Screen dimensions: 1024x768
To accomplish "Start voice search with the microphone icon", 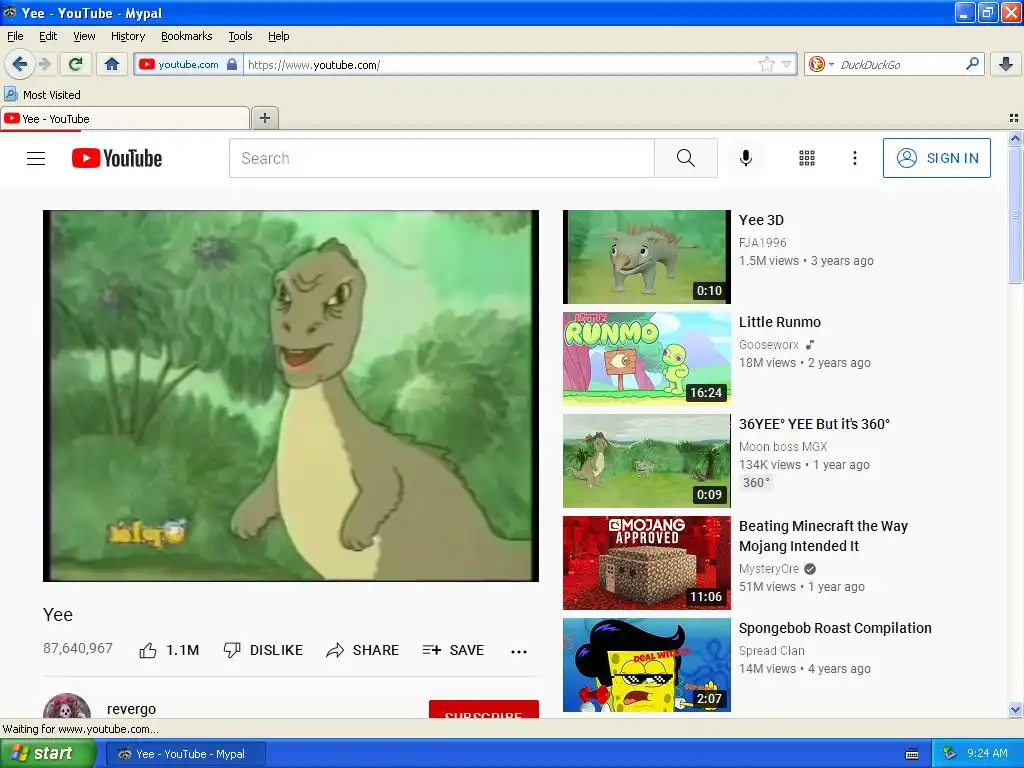I will pyautogui.click(x=746, y=158).
